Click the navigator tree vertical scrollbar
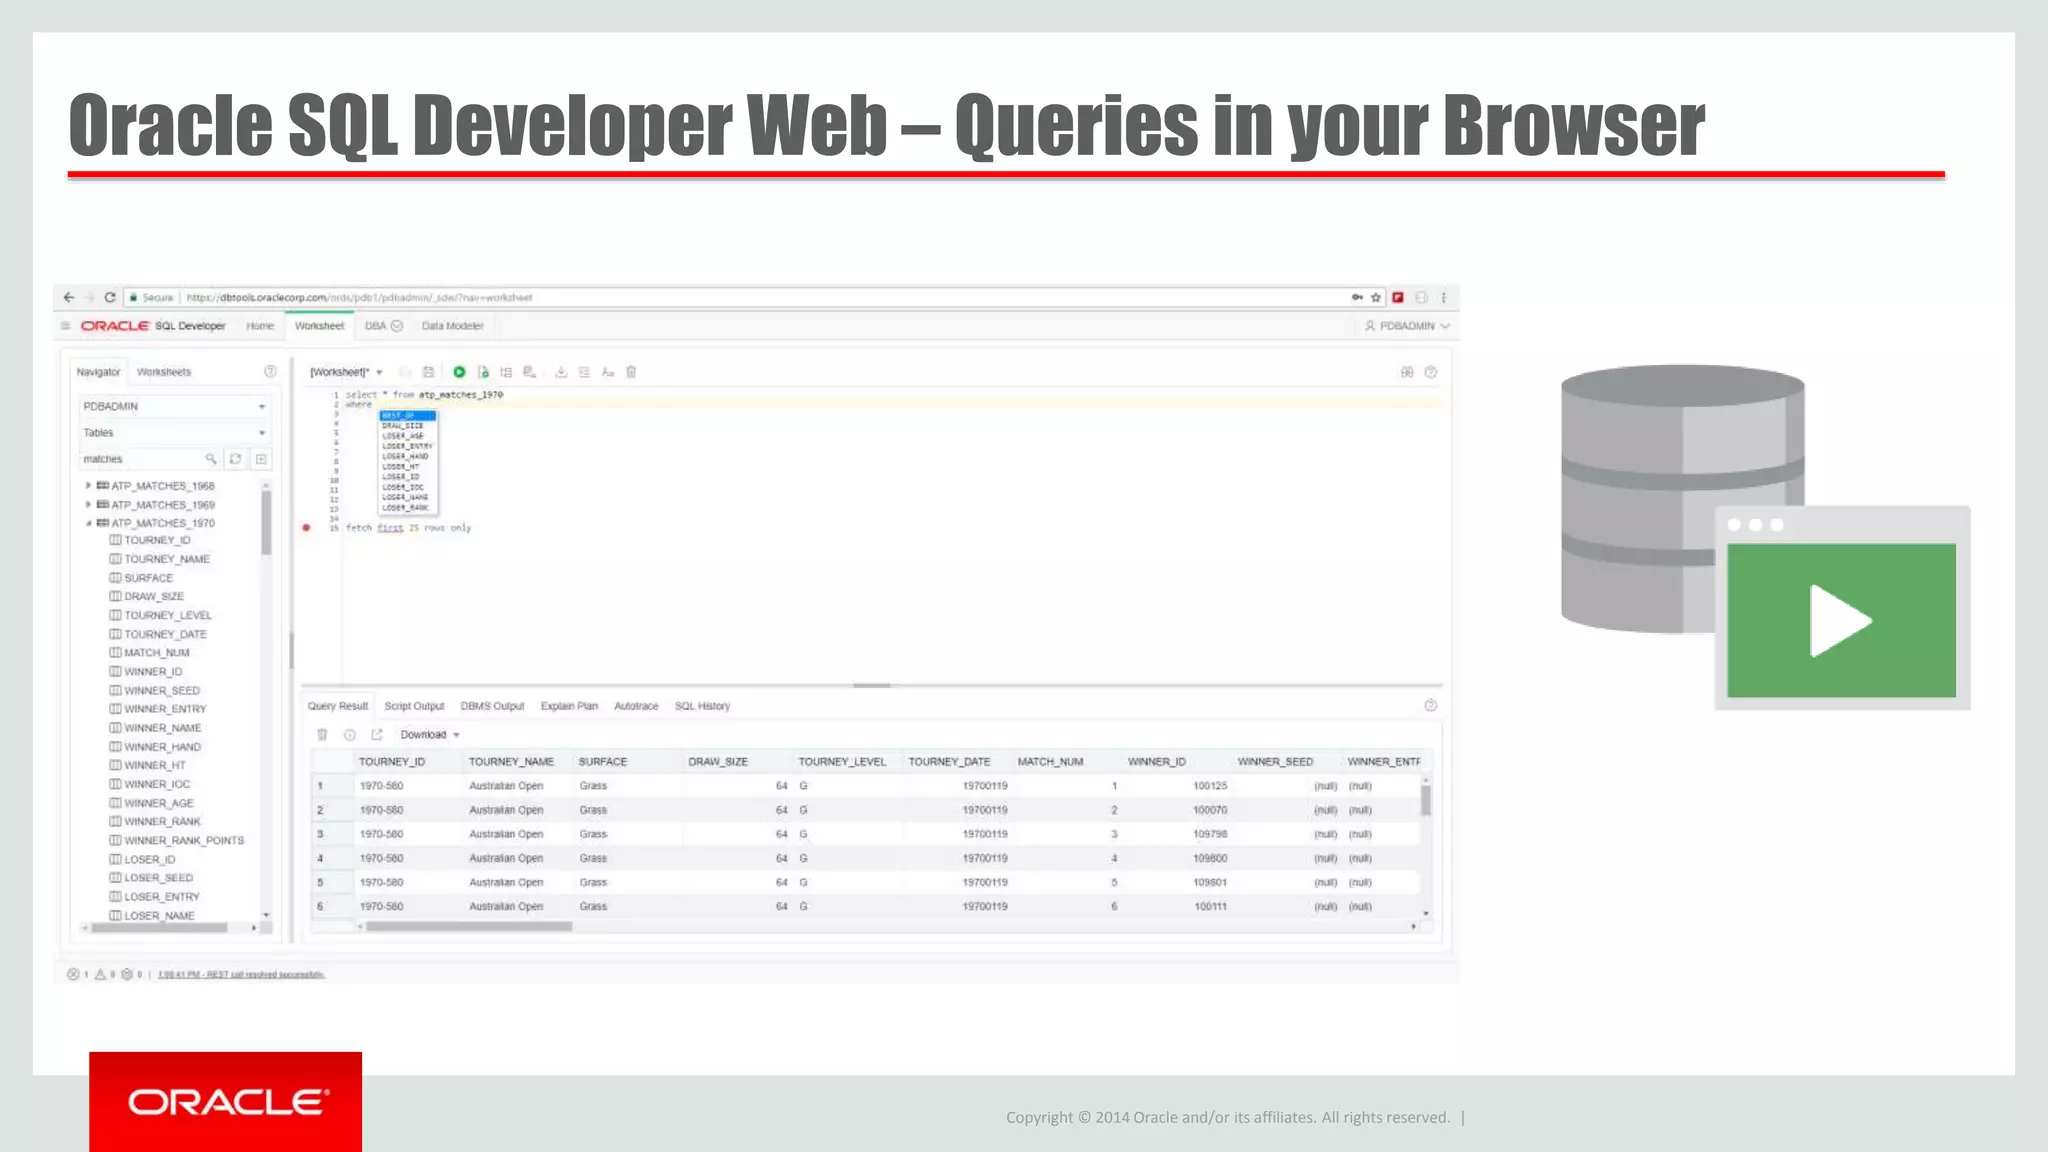 266,523
